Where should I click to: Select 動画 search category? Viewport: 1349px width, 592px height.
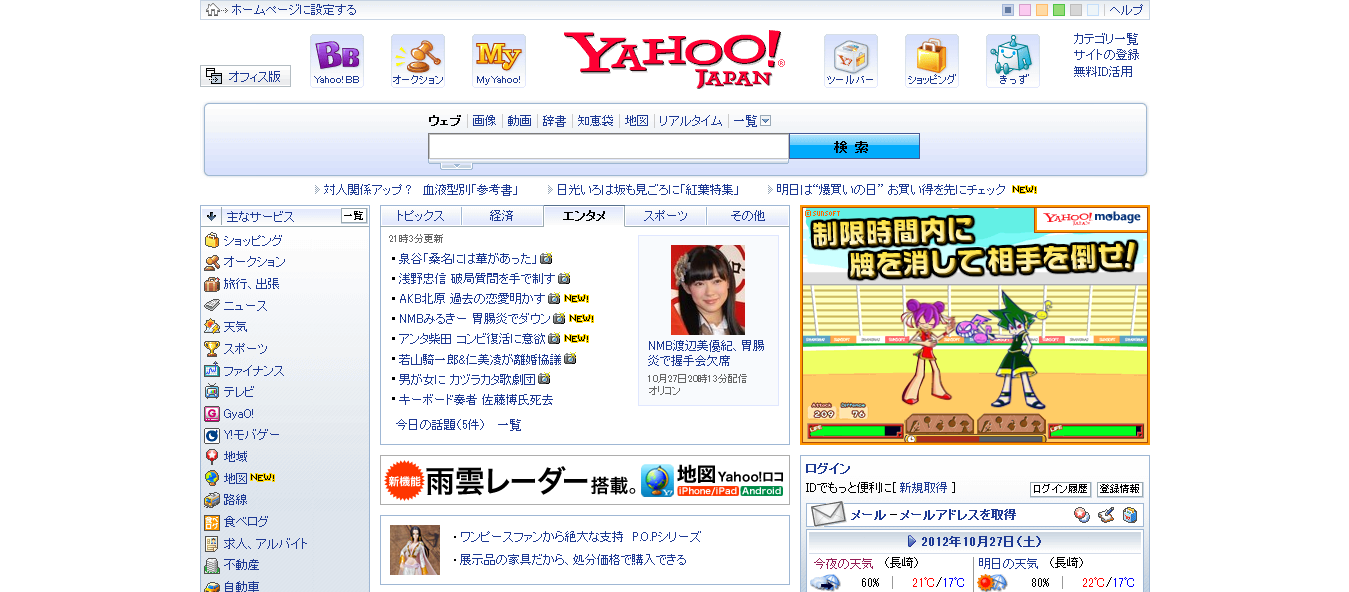tap(519, 121)
